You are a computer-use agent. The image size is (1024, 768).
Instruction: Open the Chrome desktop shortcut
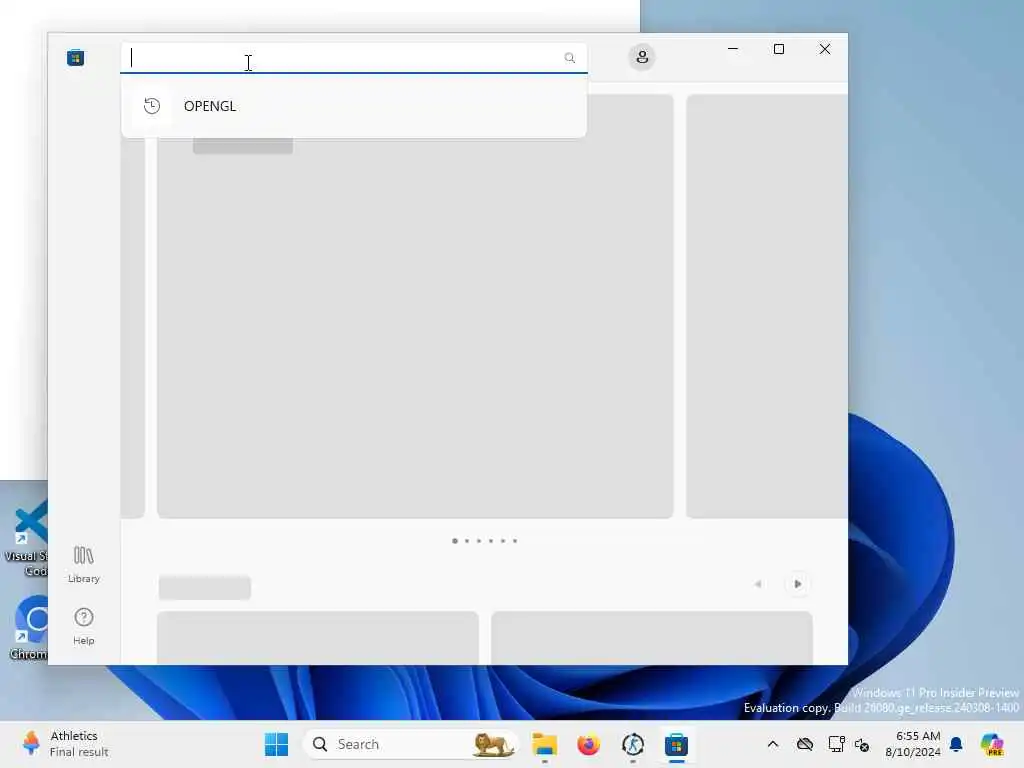point(27,627)
